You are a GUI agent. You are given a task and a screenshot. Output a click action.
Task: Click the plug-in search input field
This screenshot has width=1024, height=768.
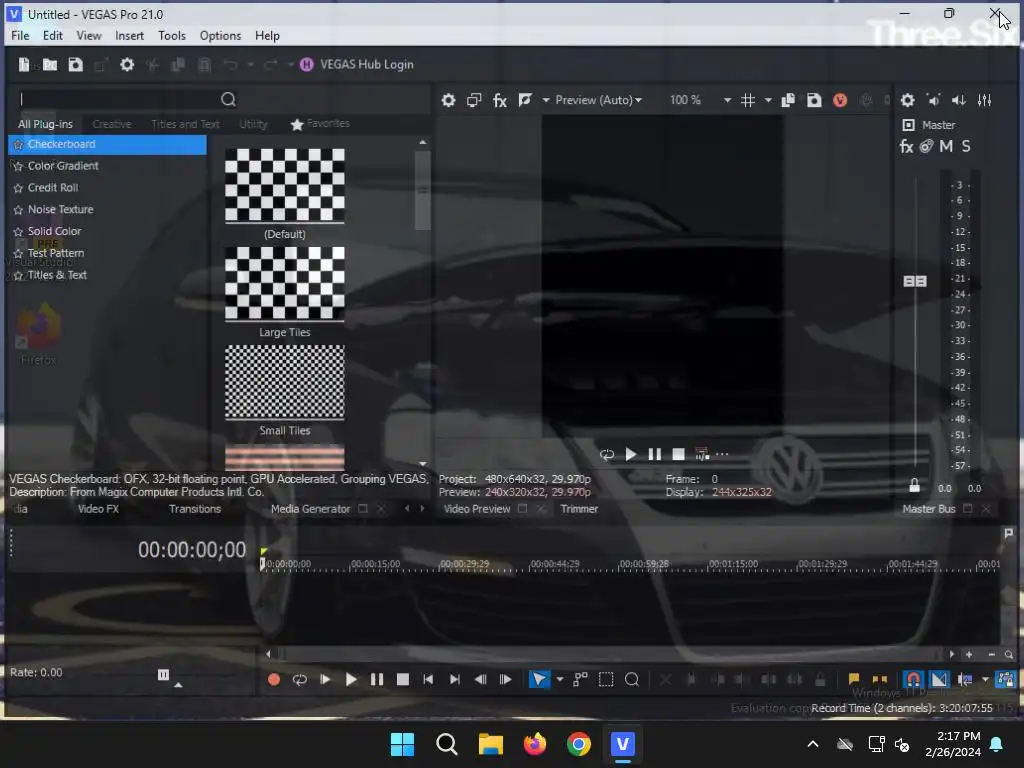pos(118,99)
